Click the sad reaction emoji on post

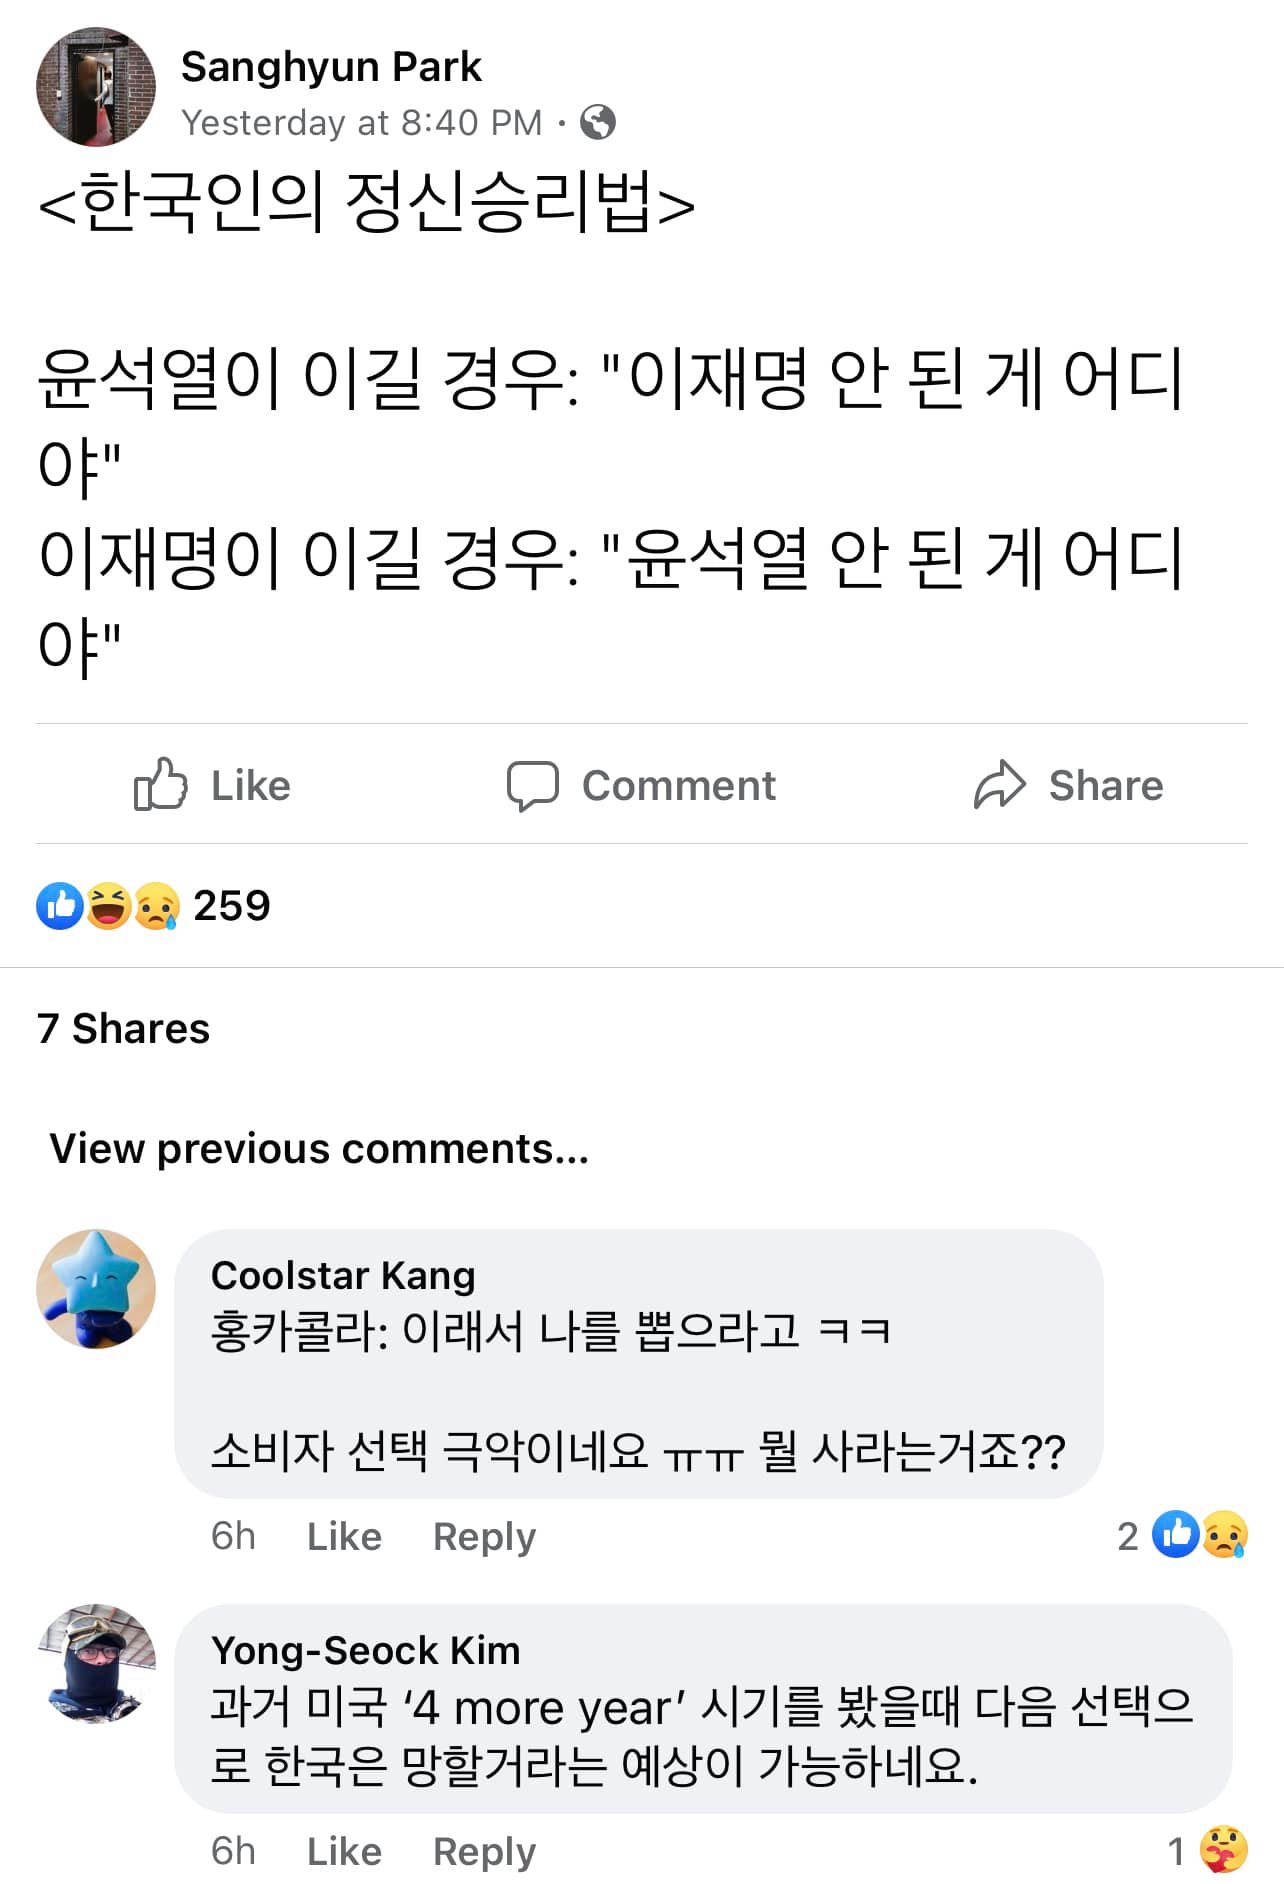(156, 906)
